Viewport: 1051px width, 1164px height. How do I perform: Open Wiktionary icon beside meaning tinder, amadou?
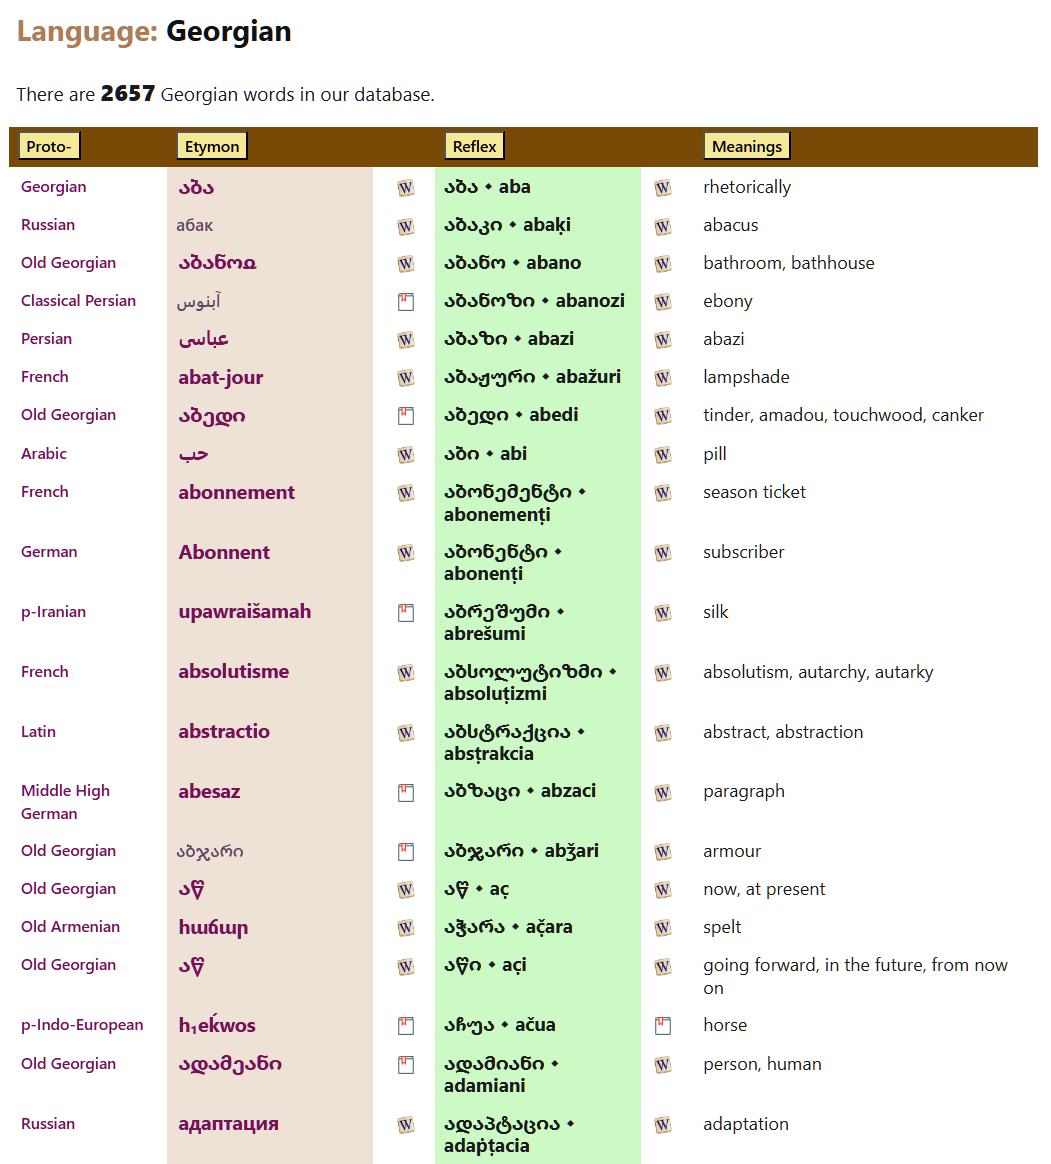663,416
